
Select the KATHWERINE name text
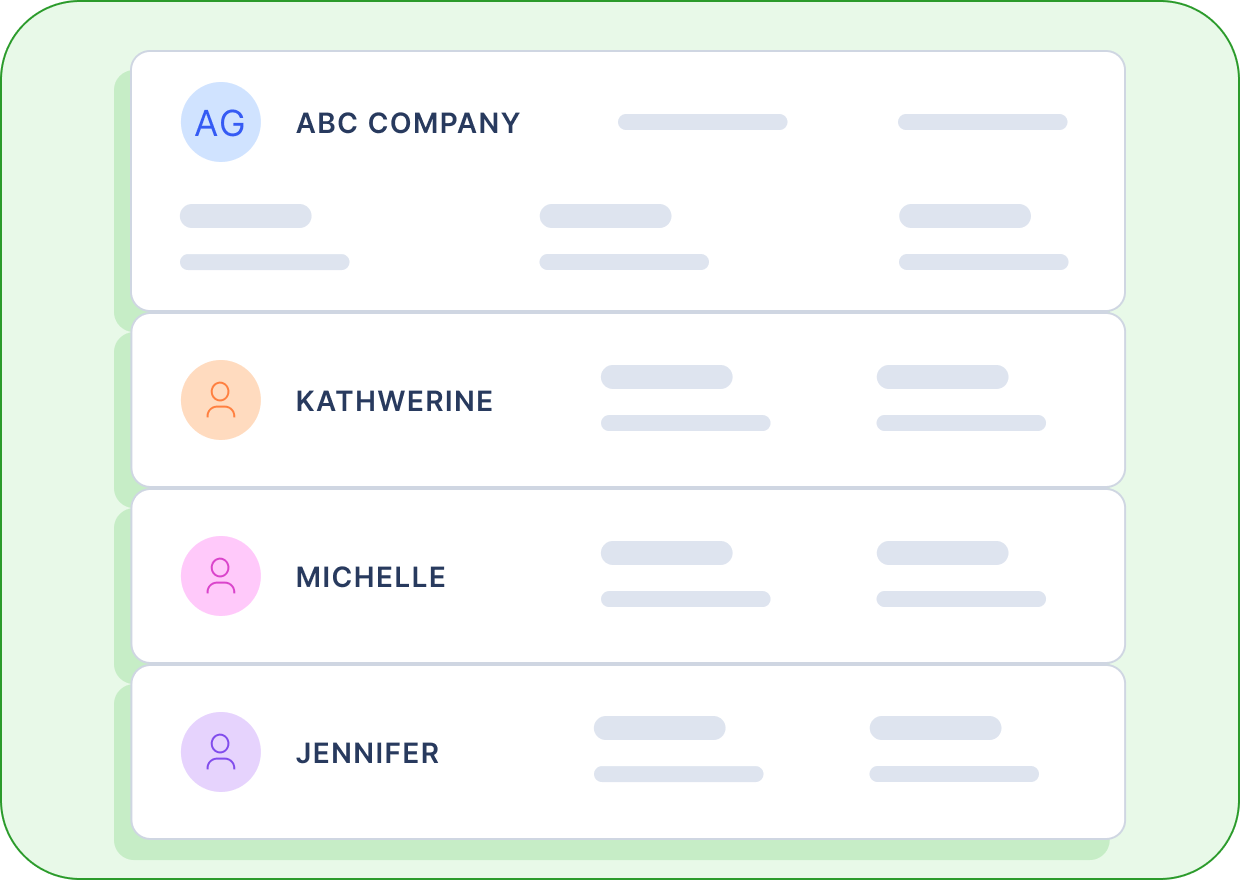395,401
